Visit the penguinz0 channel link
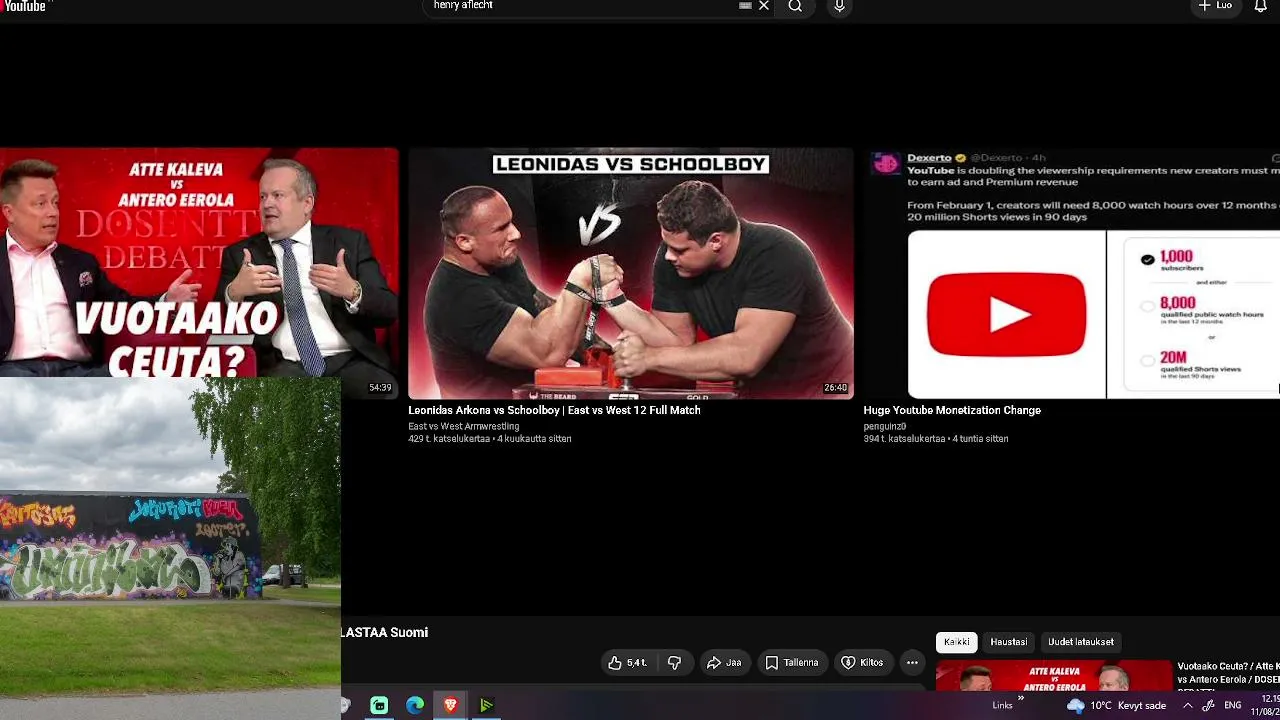 (884, 426)
